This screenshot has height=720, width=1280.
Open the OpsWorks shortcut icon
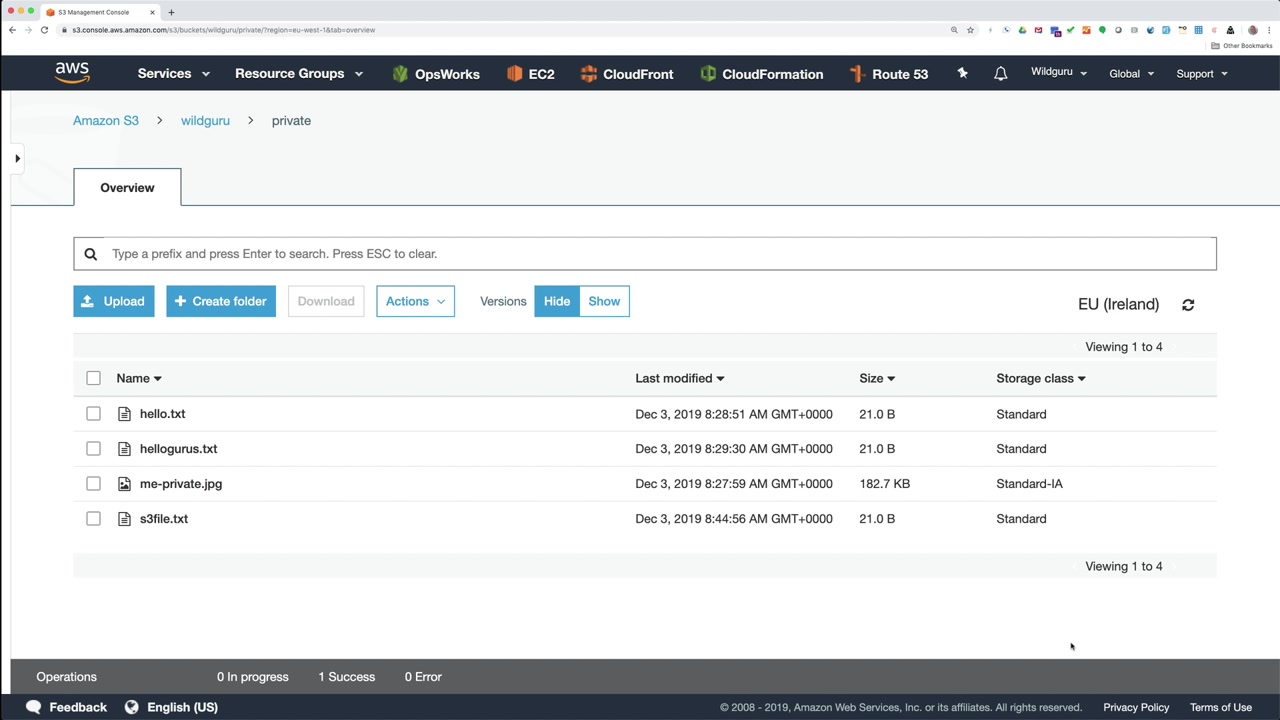(x=400, y=74)
